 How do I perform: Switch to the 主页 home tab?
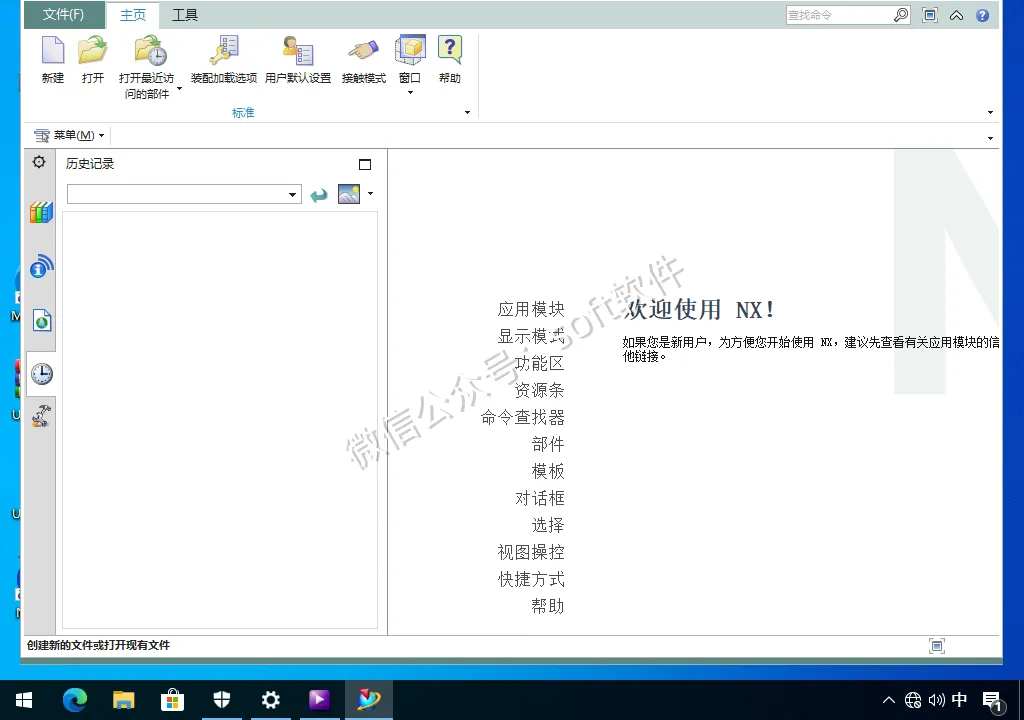pos(133,15)
